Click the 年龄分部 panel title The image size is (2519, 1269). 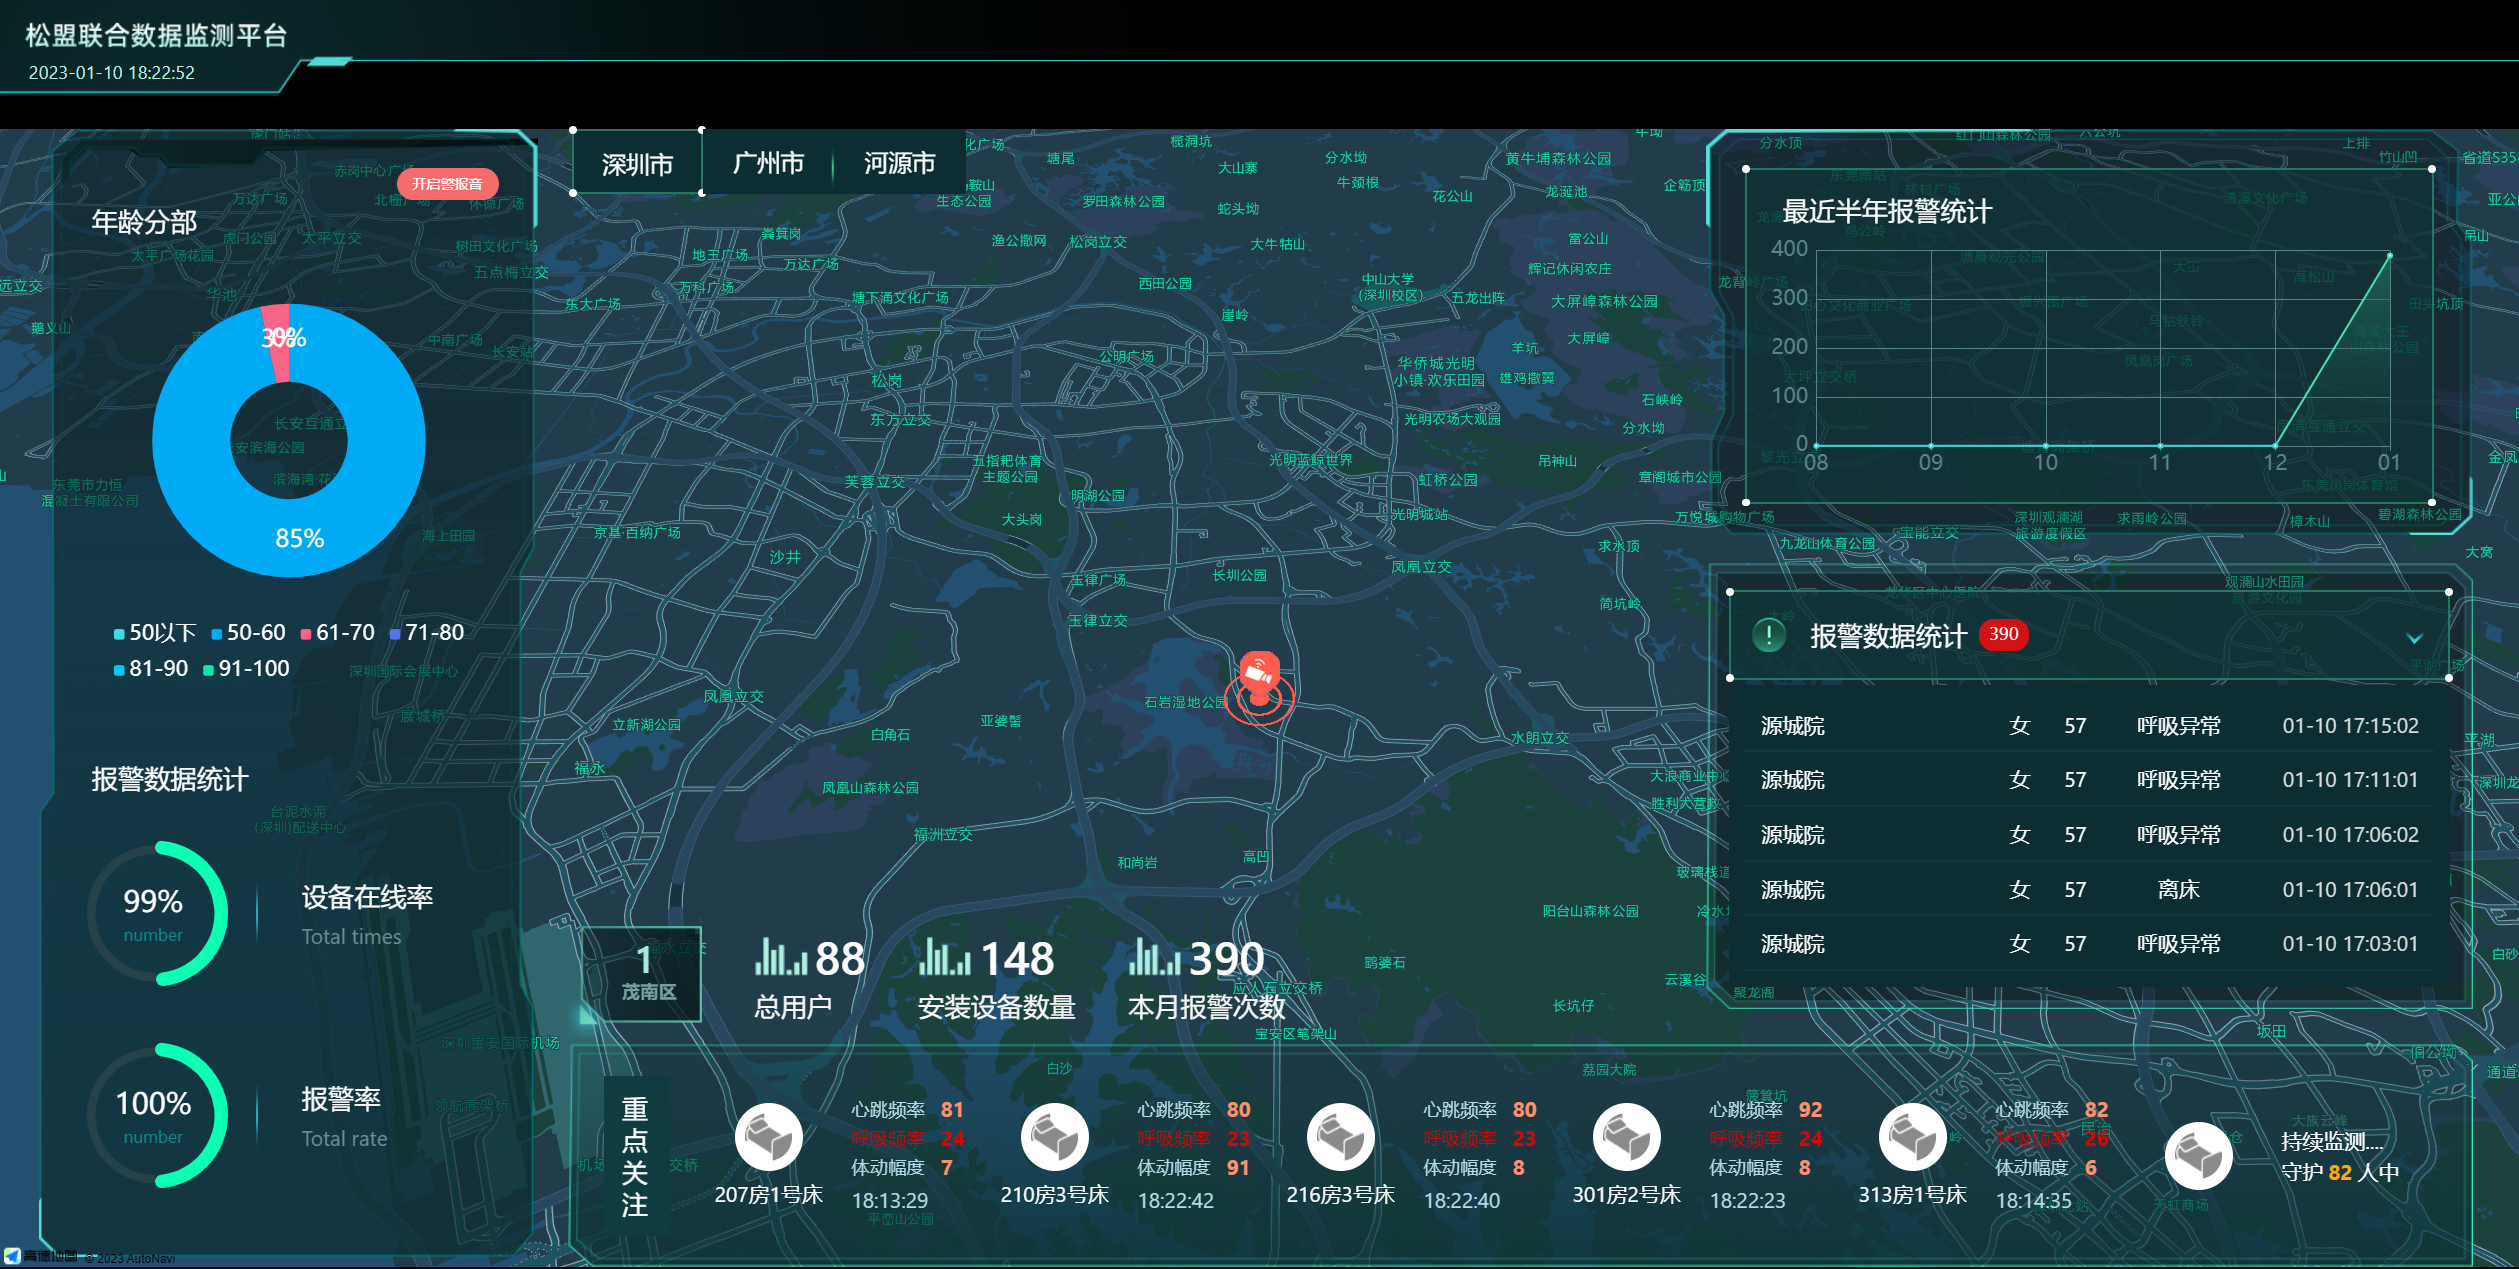[x=145, y=222]
